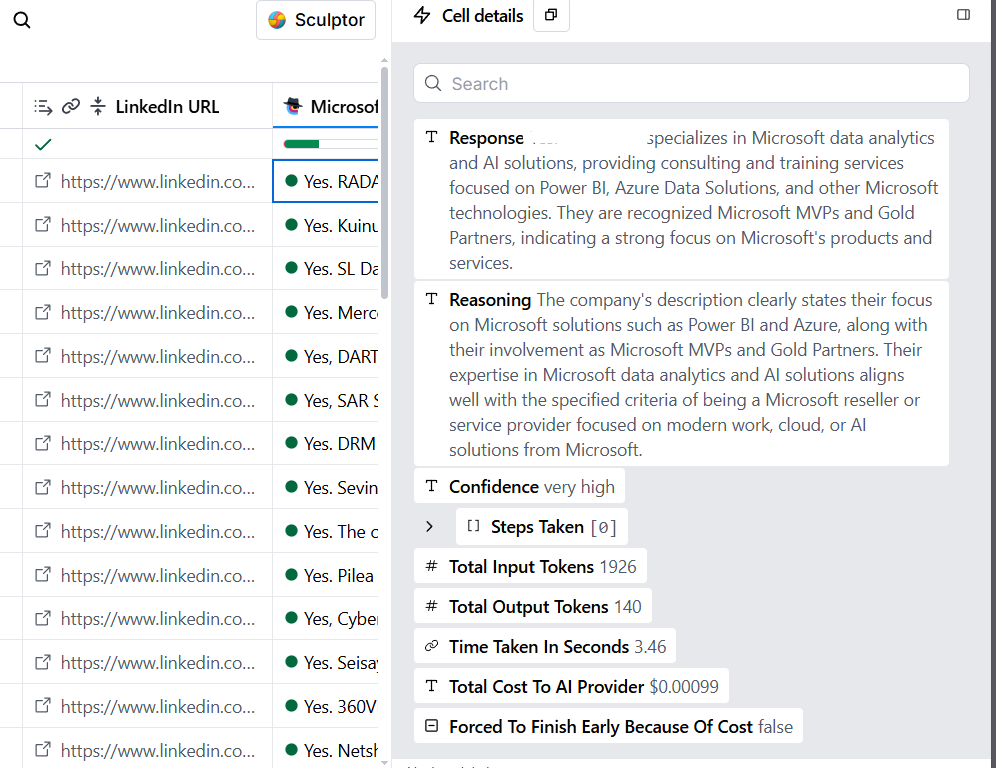Click the link chain icon in LinkedIn URL header
The width and height of the screenshot is (996, 768).
pyautogui.click(x=71, y=106)
